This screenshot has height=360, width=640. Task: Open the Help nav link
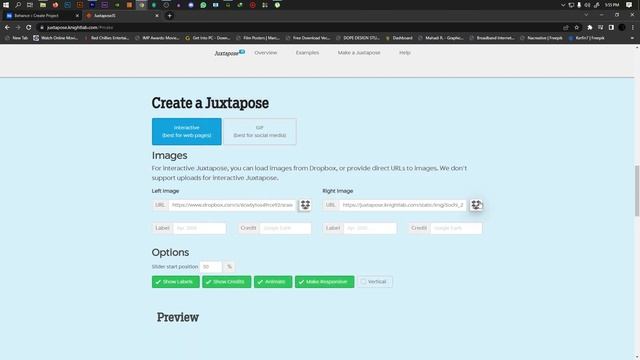pos(404,53)
